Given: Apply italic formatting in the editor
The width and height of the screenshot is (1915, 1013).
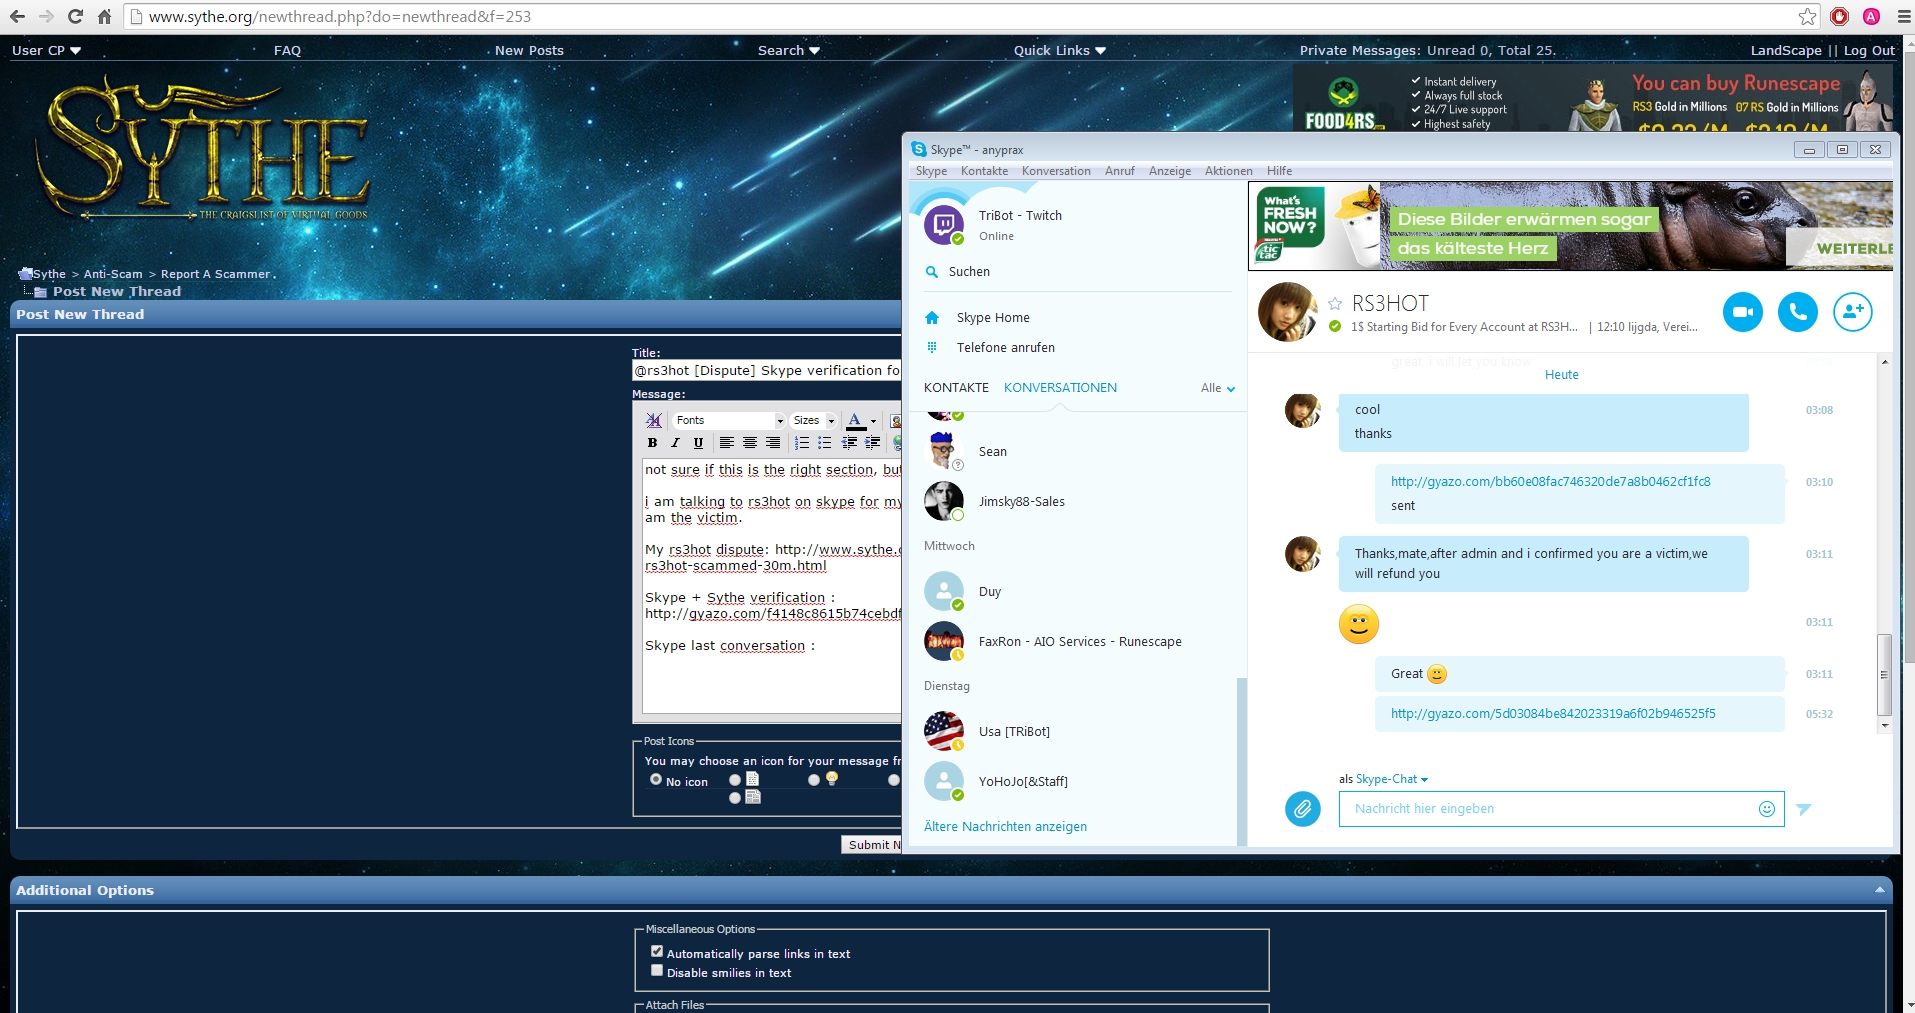Looking at the screenshot, I should (675, 443).
